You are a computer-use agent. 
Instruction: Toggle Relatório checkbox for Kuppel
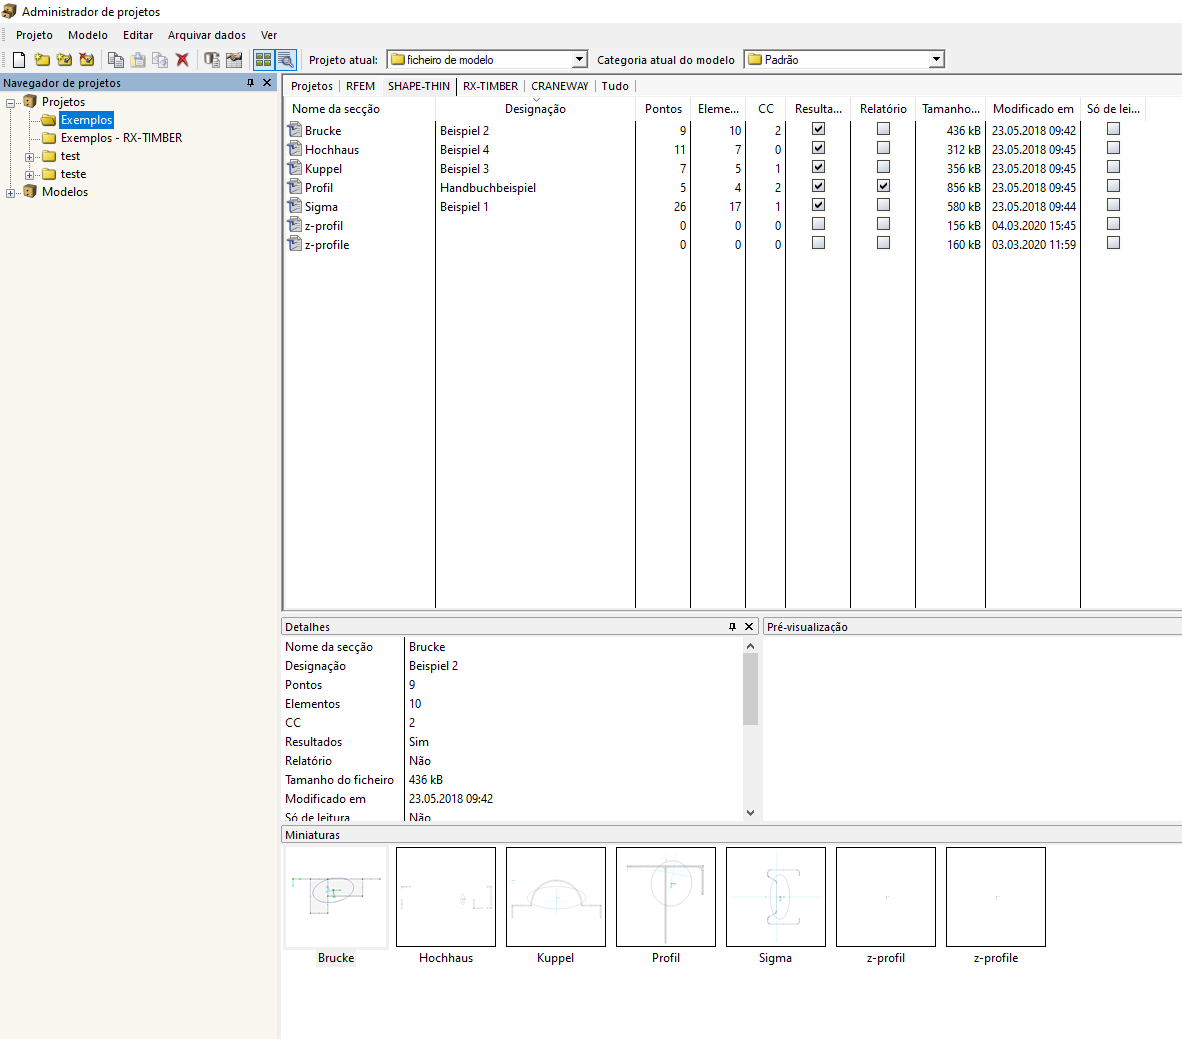point(883,167)
